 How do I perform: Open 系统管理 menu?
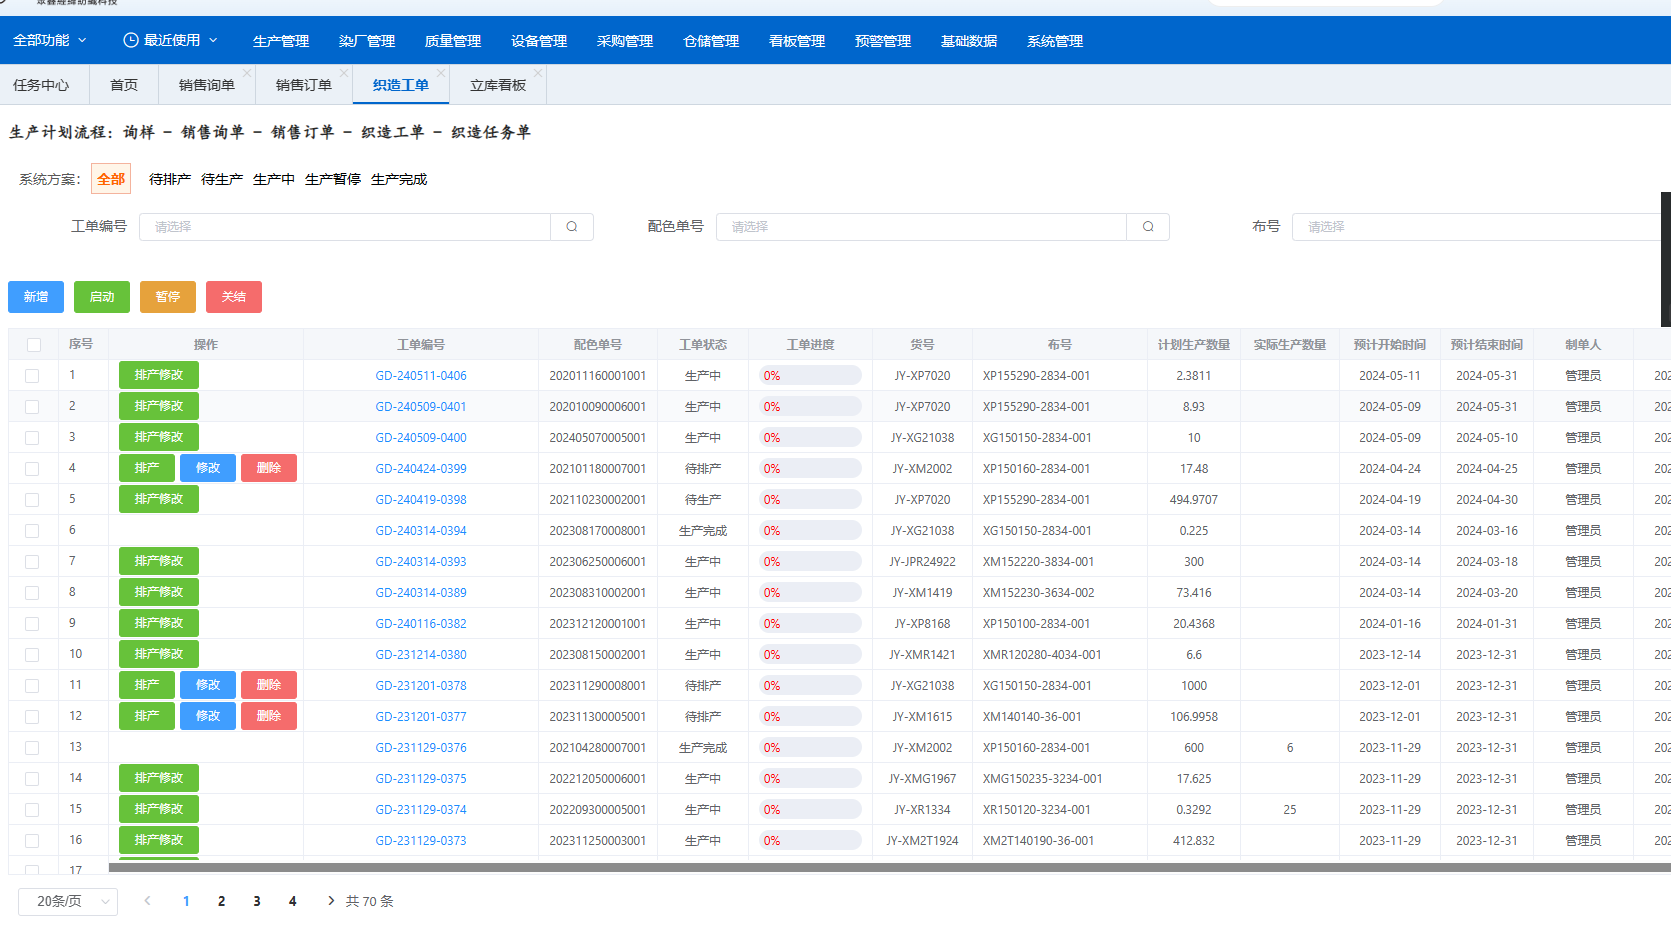pyautogui.click(x=1055, y=41)
